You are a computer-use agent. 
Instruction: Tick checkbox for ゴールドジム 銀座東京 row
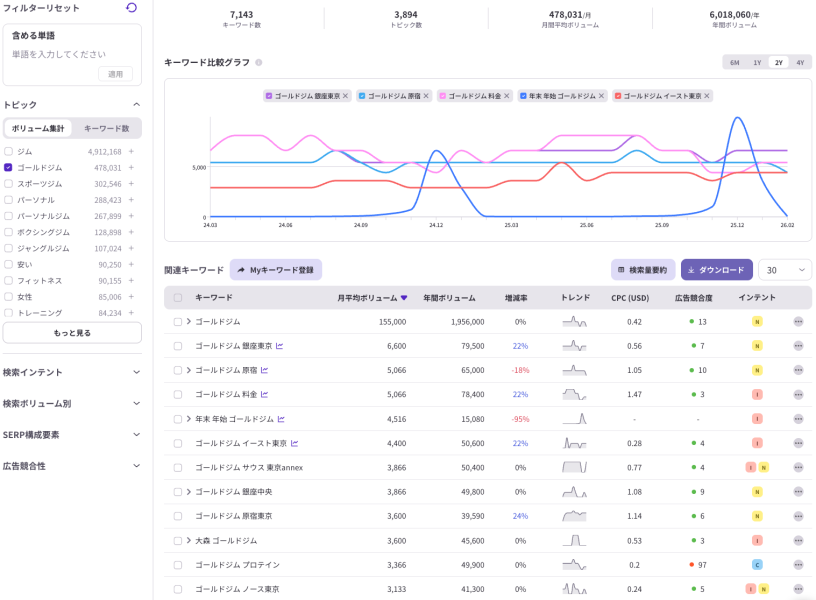click(178, 346)
